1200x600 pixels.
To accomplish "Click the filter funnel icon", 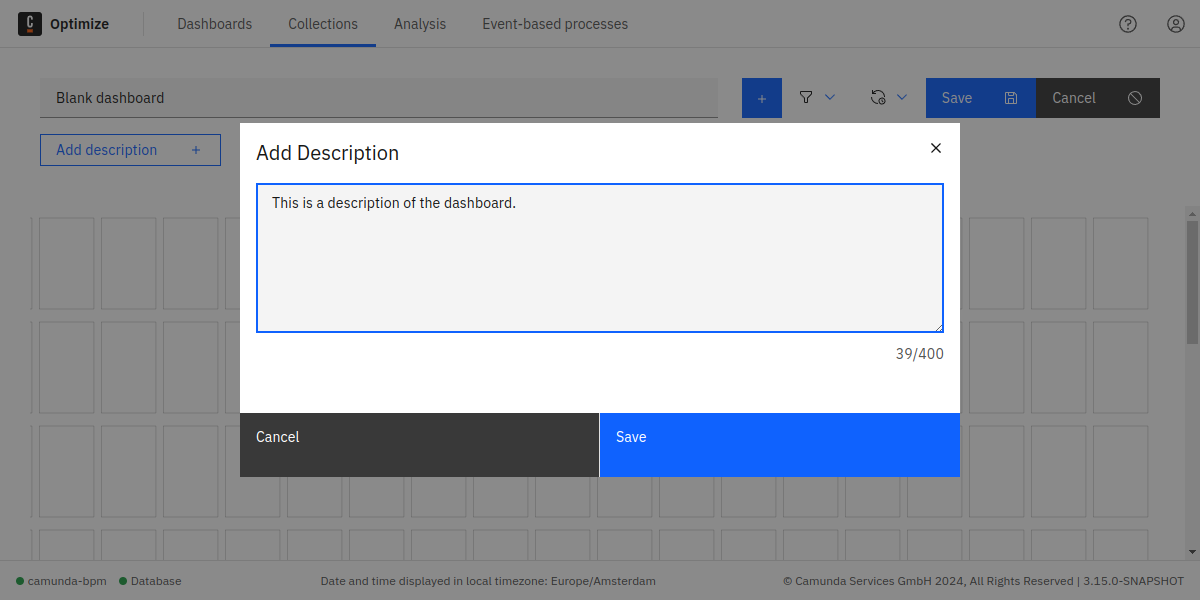I will [806, 97].
